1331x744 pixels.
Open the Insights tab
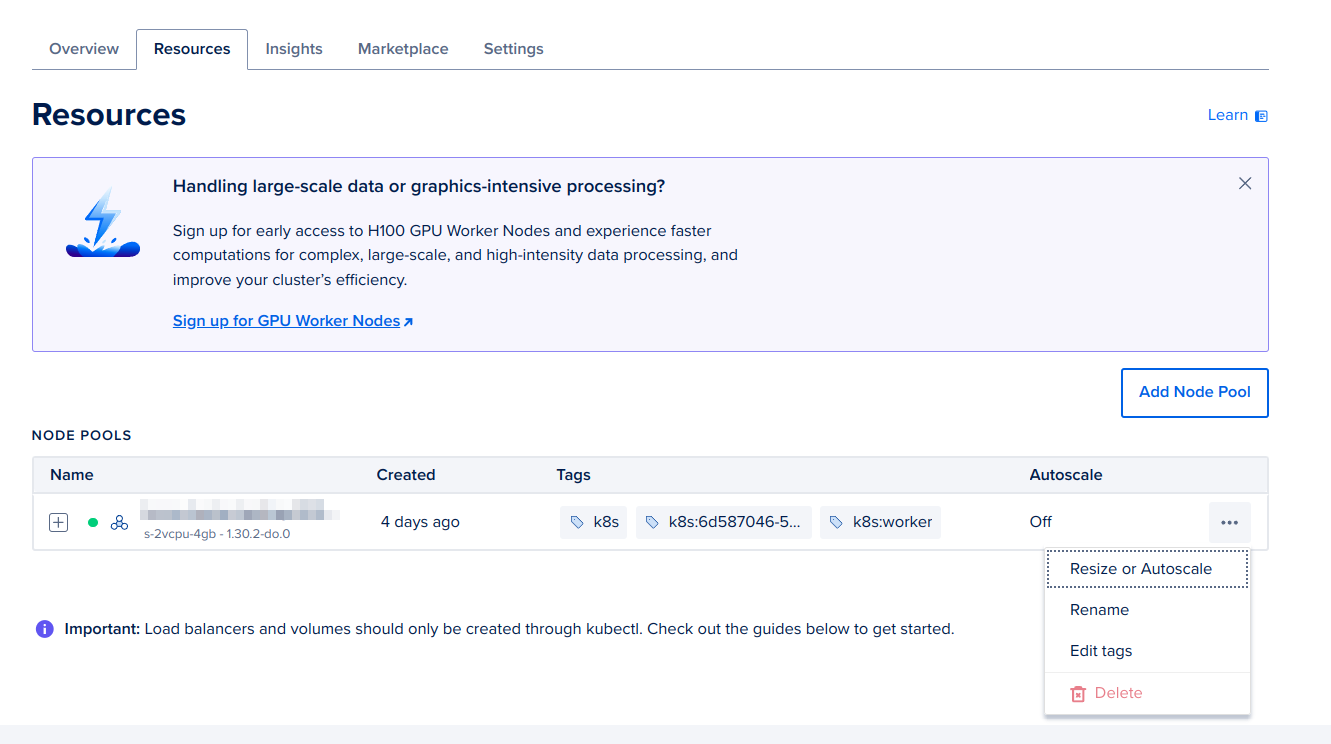tap(294, 49)
